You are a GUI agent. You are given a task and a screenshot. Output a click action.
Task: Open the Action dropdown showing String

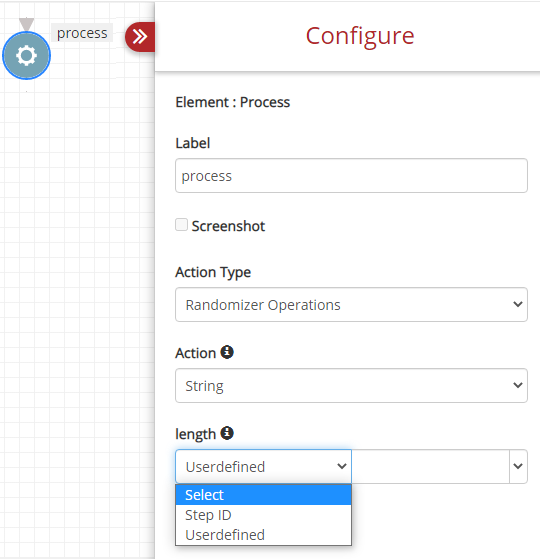351,385
